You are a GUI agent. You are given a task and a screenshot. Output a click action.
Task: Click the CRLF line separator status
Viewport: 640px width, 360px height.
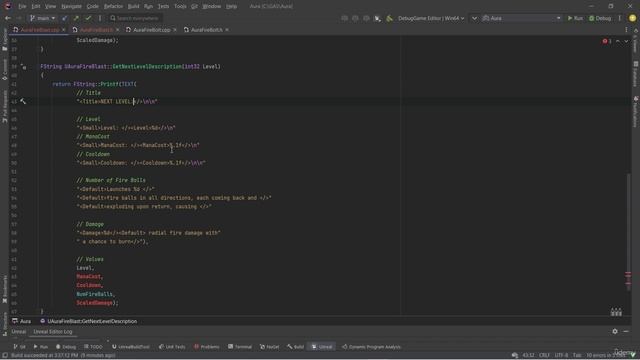544,356
